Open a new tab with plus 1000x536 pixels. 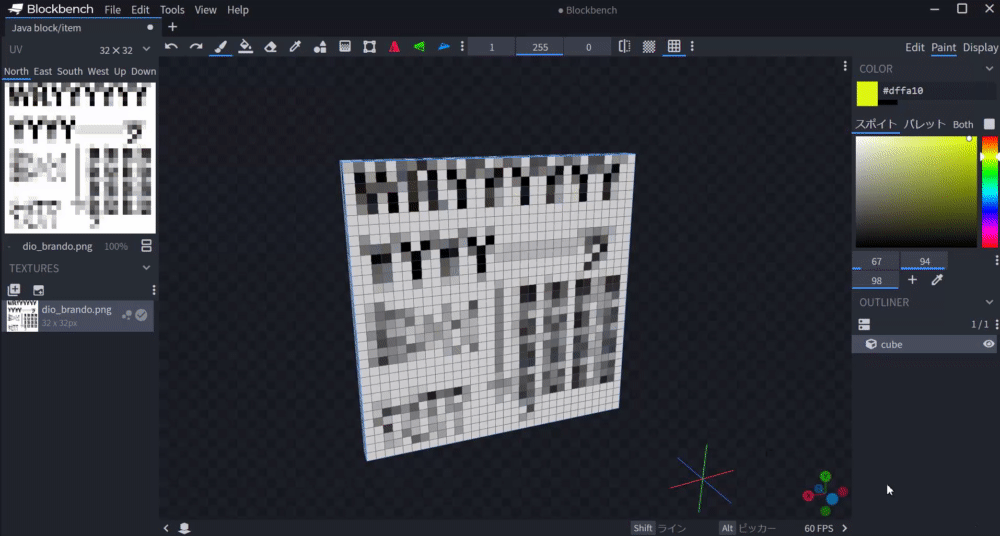pos(172,27)
